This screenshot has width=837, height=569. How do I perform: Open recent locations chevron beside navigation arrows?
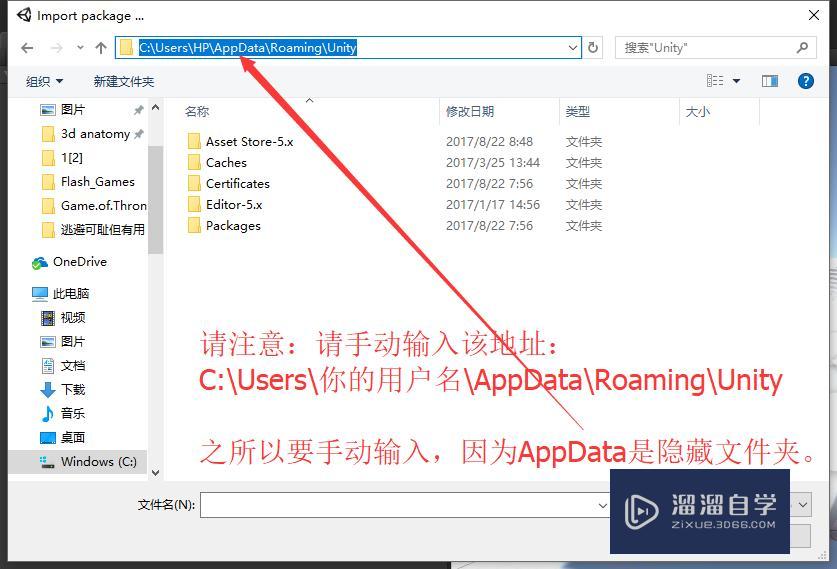point(80,48)
